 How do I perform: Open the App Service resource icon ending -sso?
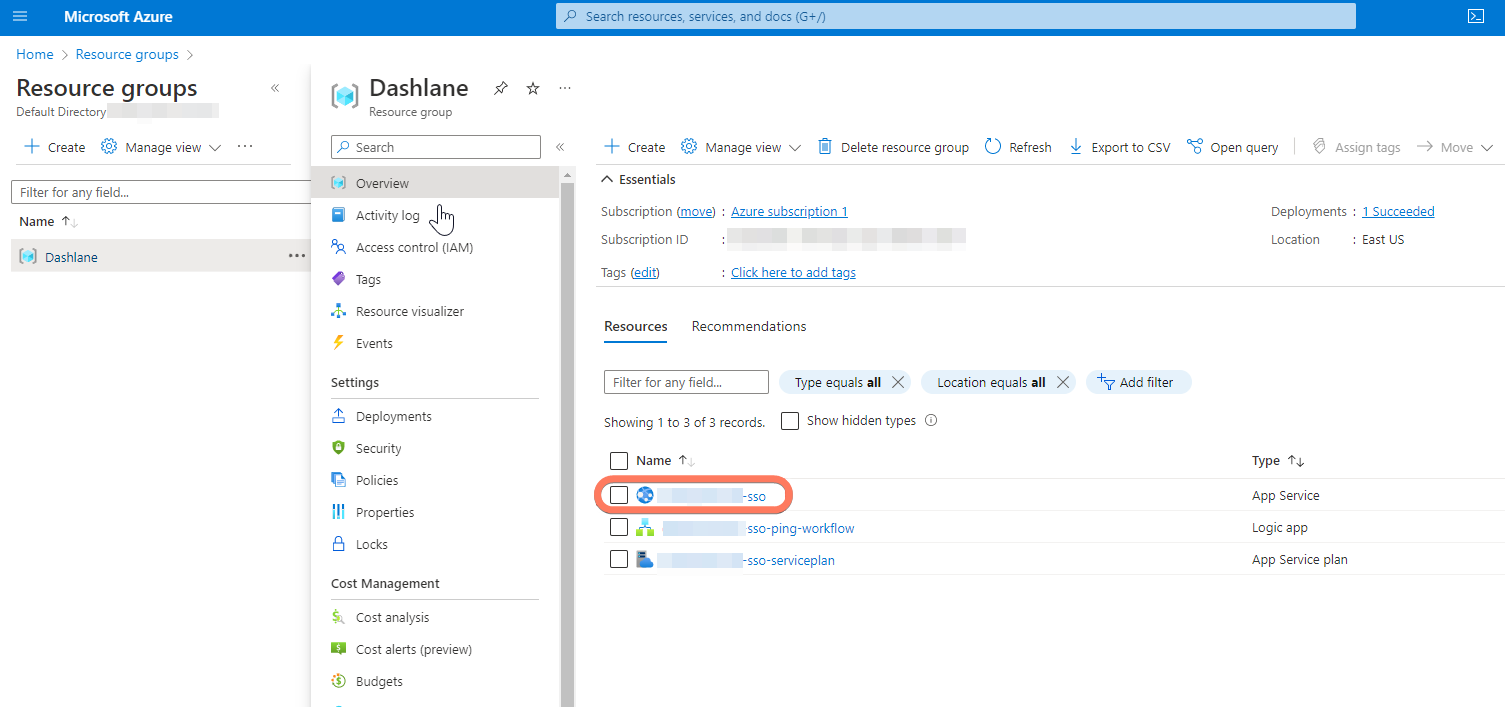[x=645, y=495]
